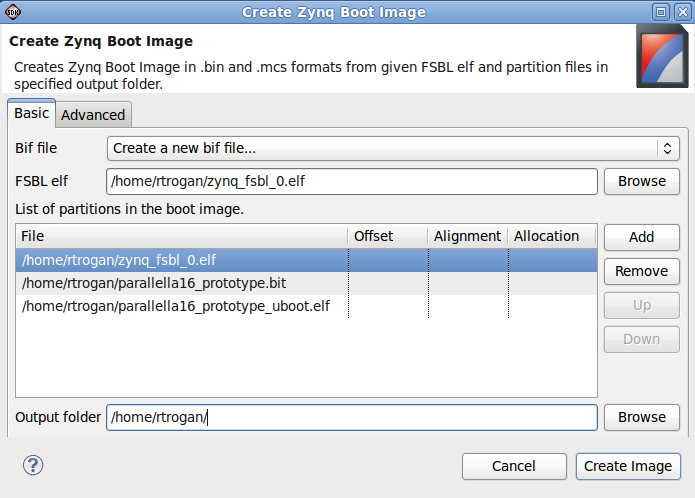
Task: Click the Output folder text field
Action: click(x=351, y=417)
